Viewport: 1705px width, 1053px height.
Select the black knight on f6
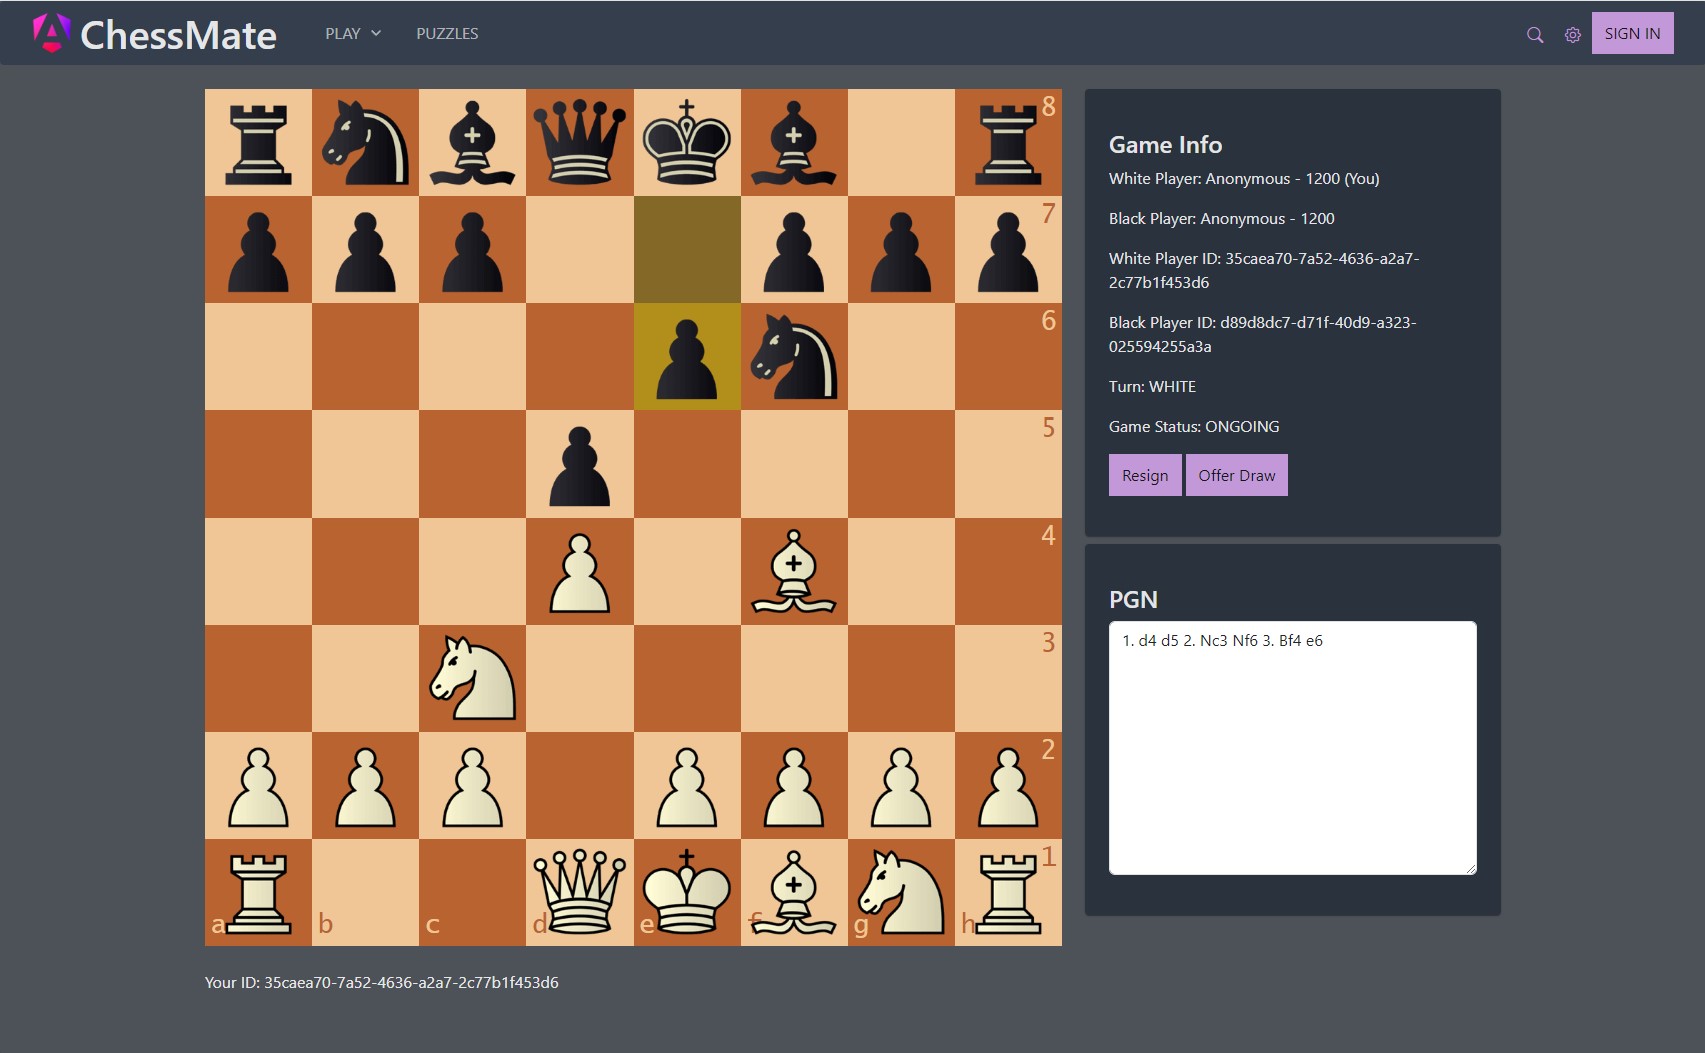coord(793,357)
